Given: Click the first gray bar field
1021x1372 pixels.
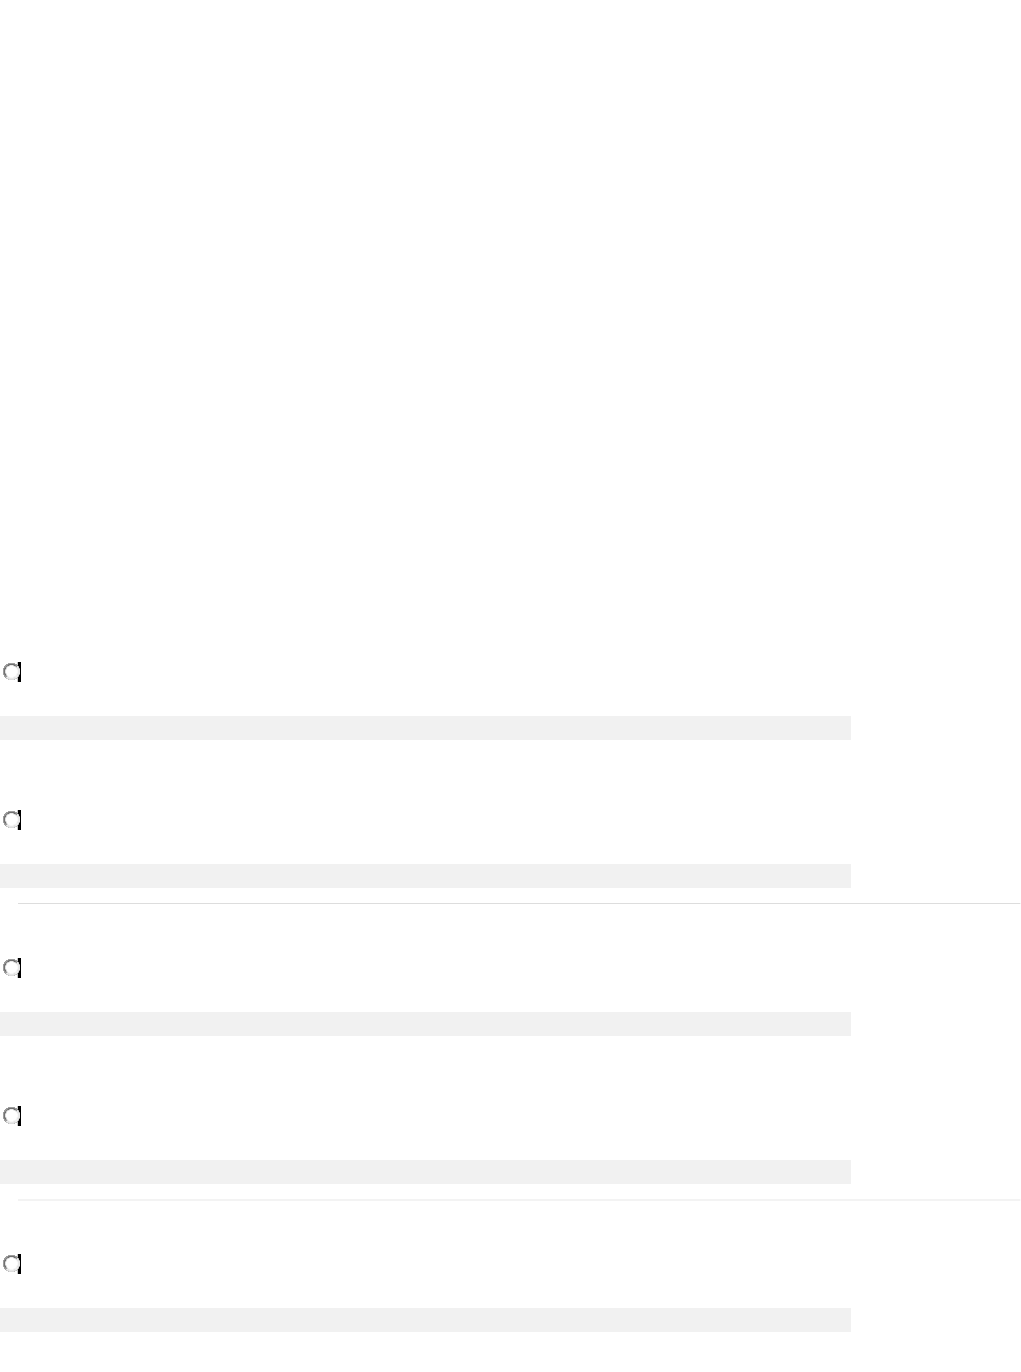Looking at the screenshot, I should (x=425, y=728).
